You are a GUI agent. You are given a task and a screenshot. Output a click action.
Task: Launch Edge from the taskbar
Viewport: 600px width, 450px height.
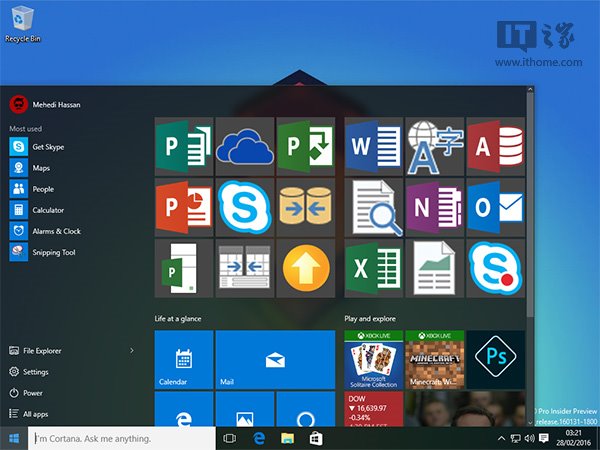tap(259, 438)
